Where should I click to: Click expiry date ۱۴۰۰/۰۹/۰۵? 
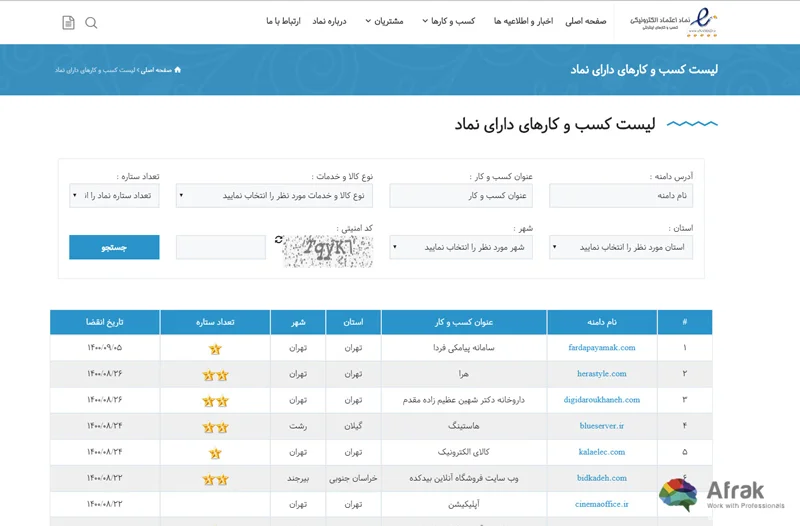click(105, 347)
